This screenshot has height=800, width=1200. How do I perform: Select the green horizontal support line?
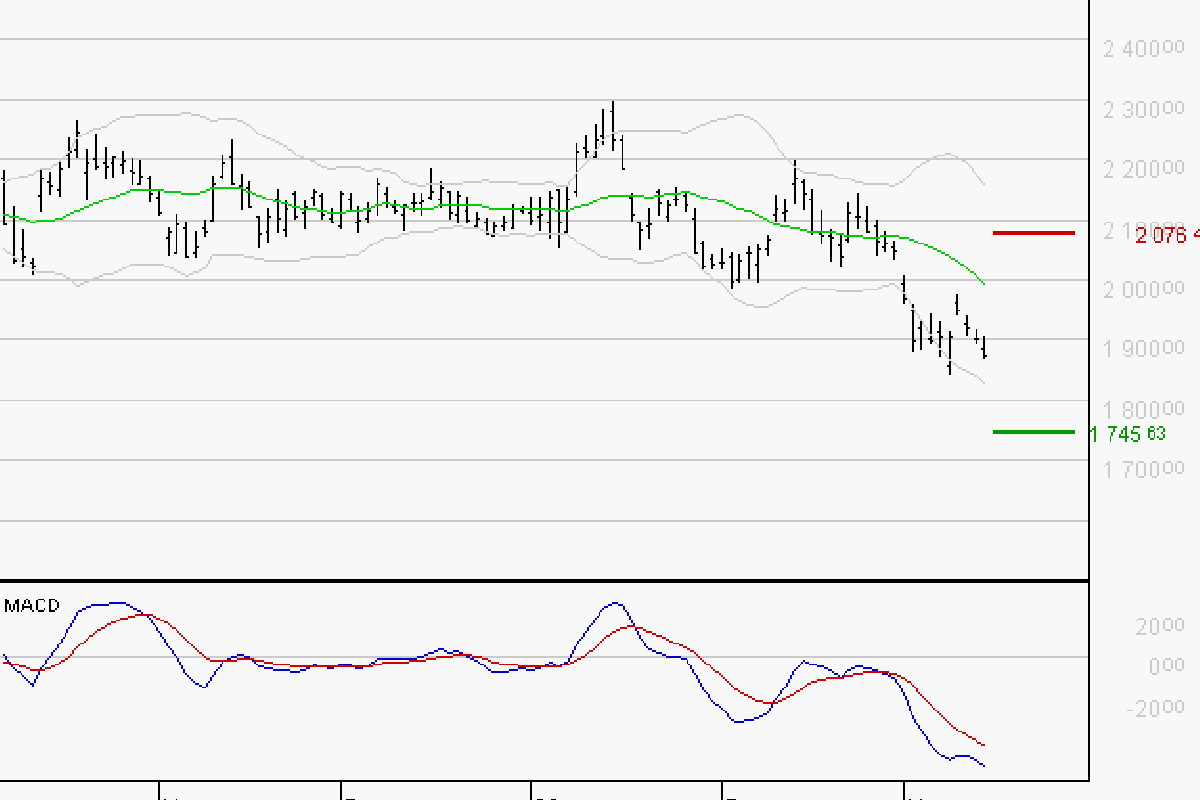click(x=1035, y=432)
